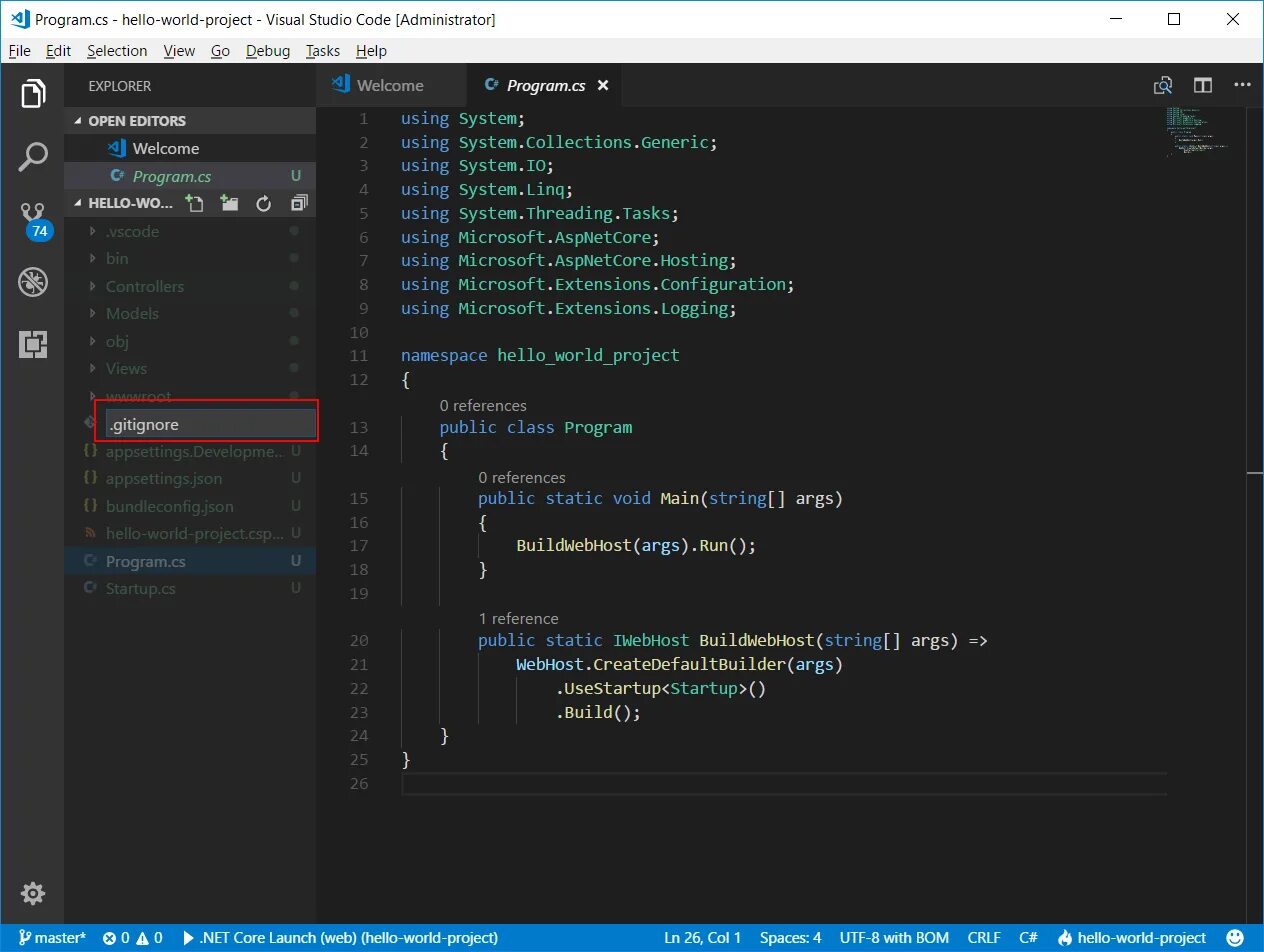Click the errors count in status bar
The width and height of the screenshot is (1264, 952).
(x=116, y=938)
